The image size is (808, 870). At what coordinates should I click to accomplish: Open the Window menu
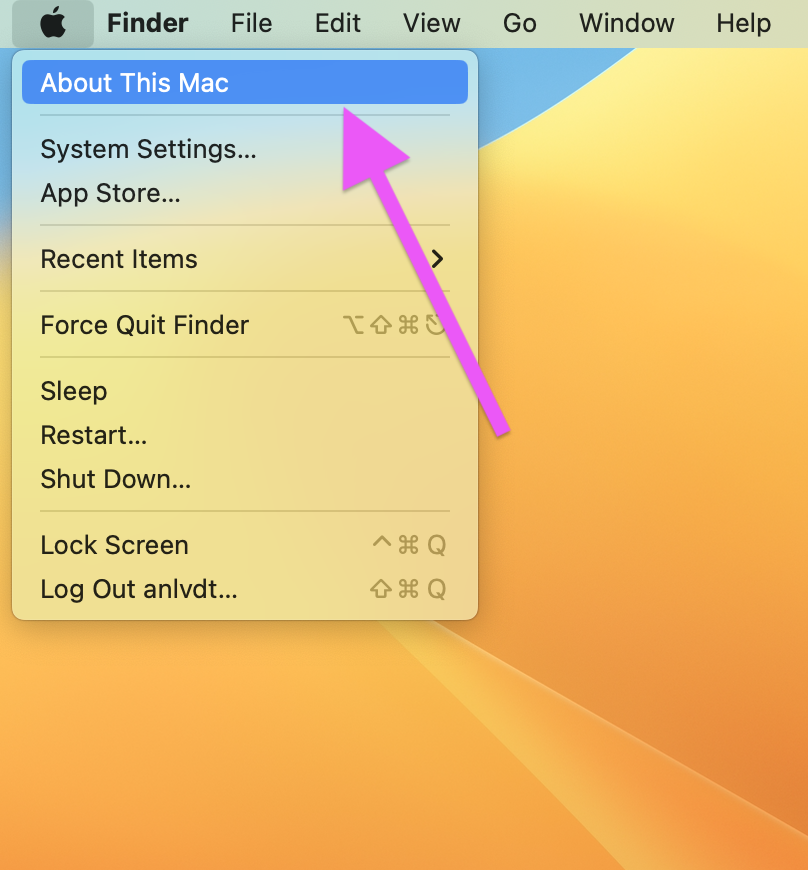pos(627,23)
